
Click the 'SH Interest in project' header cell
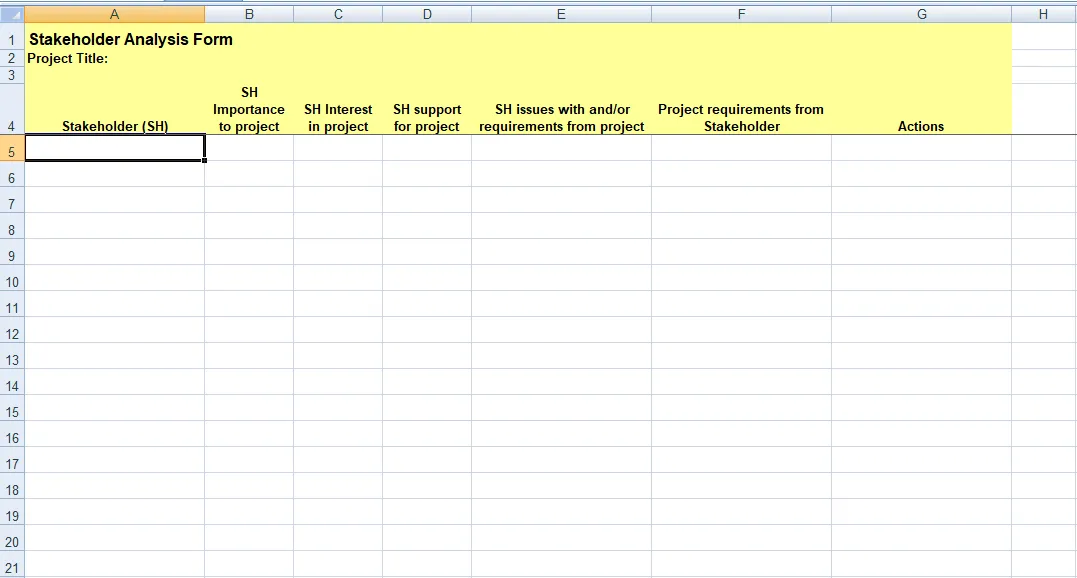tap(338, 108)
